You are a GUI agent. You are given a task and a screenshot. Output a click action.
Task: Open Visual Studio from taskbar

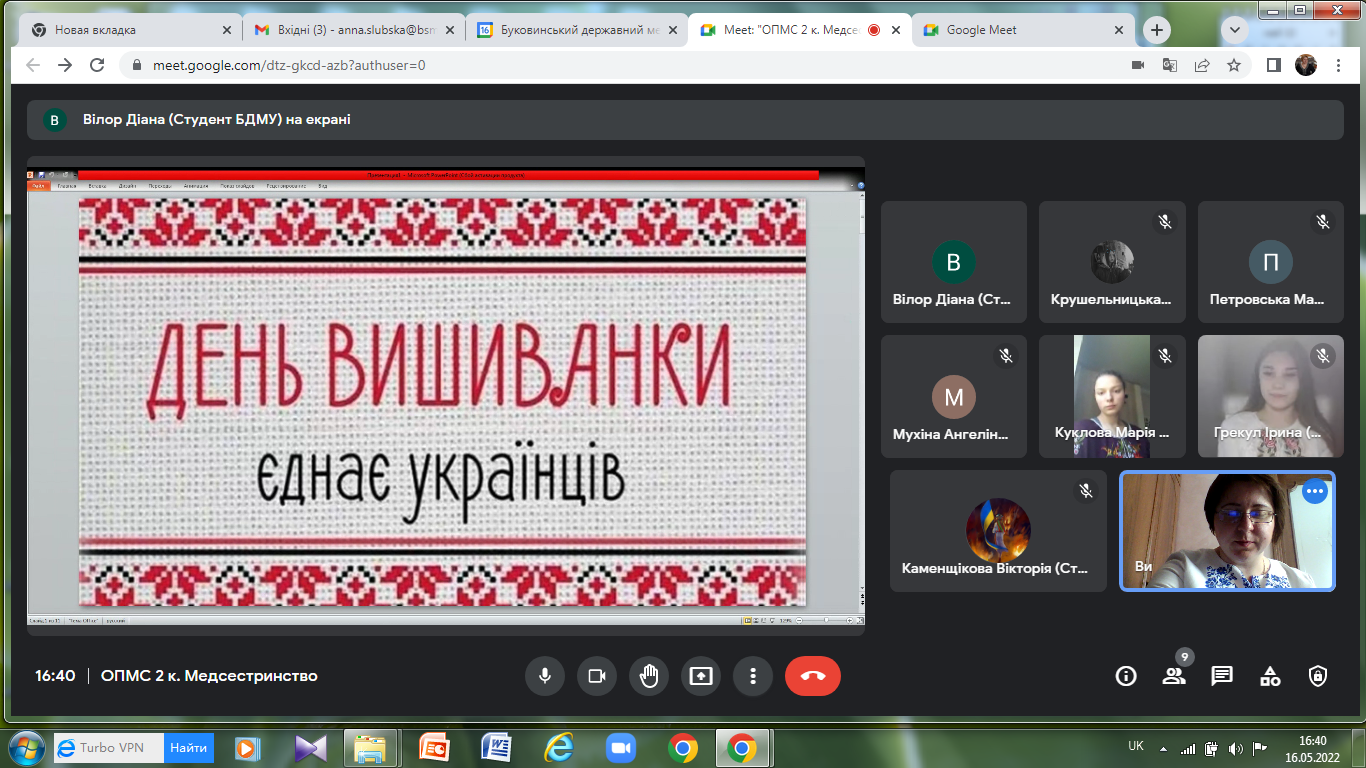point(311,748)
